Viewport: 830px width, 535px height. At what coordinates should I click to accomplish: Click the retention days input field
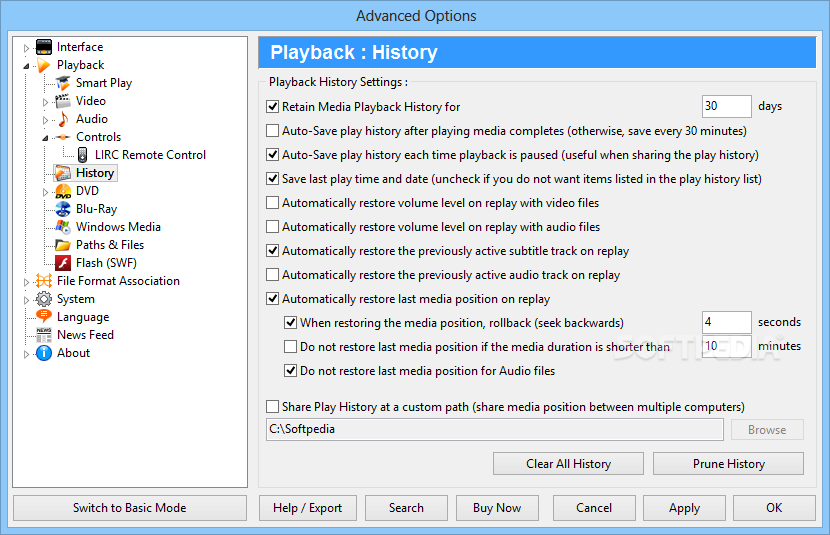click(x=726, y=106)
